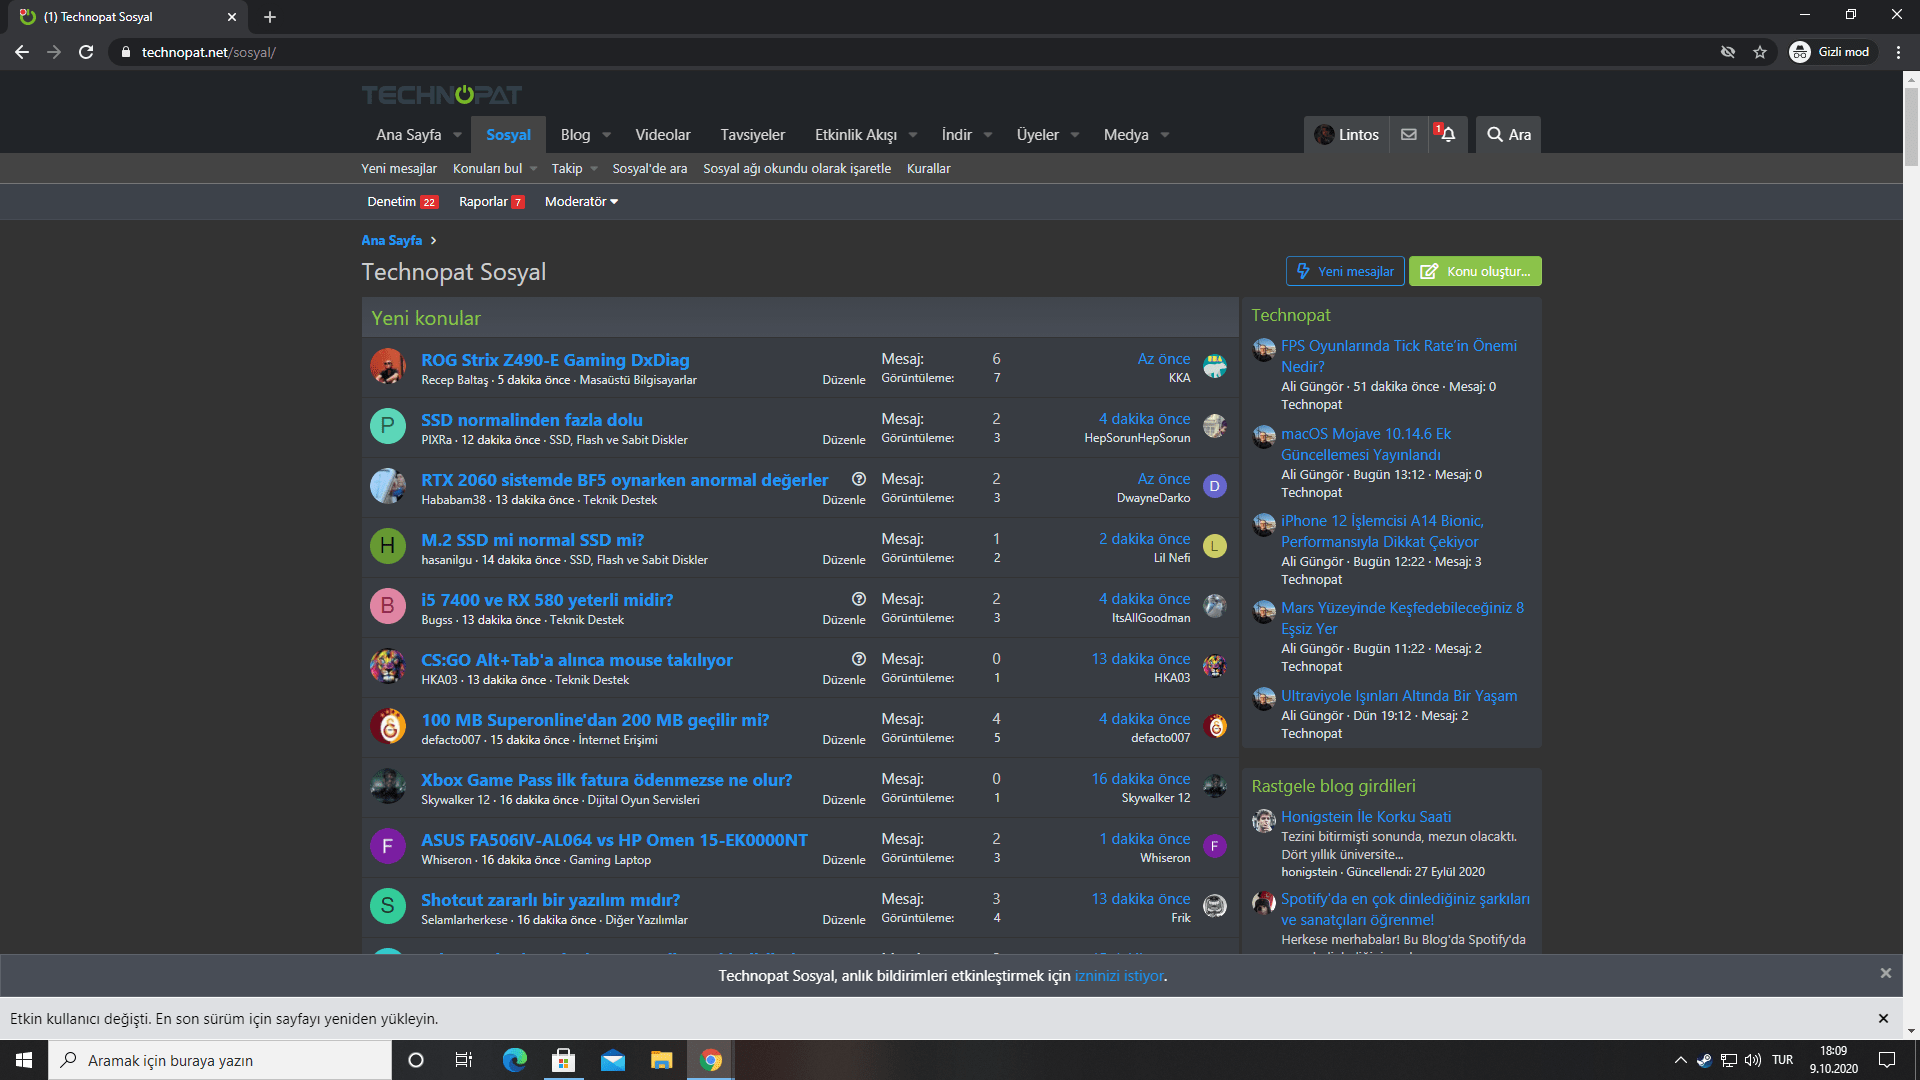This screenshot has height=1080, width=1920.
Task: Expand the Konuları bul submenu
Action: (533, 168)
